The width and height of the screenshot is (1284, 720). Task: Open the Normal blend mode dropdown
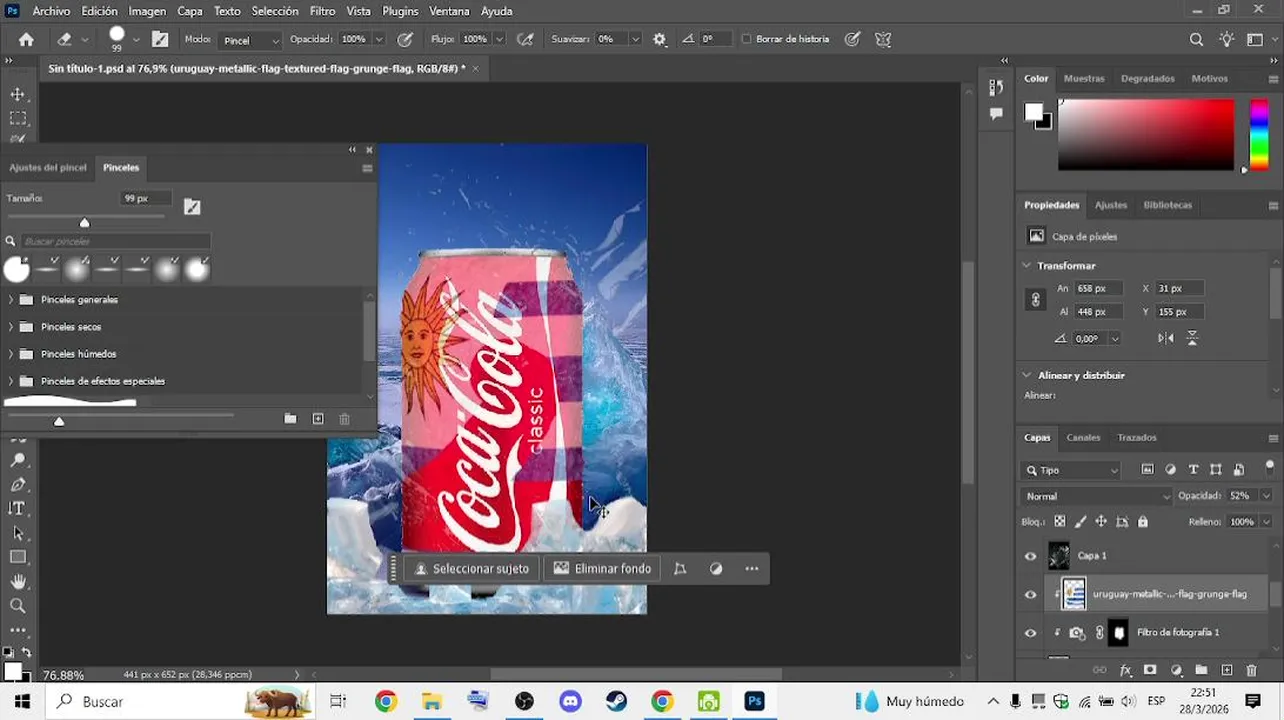coord(1097,496)
